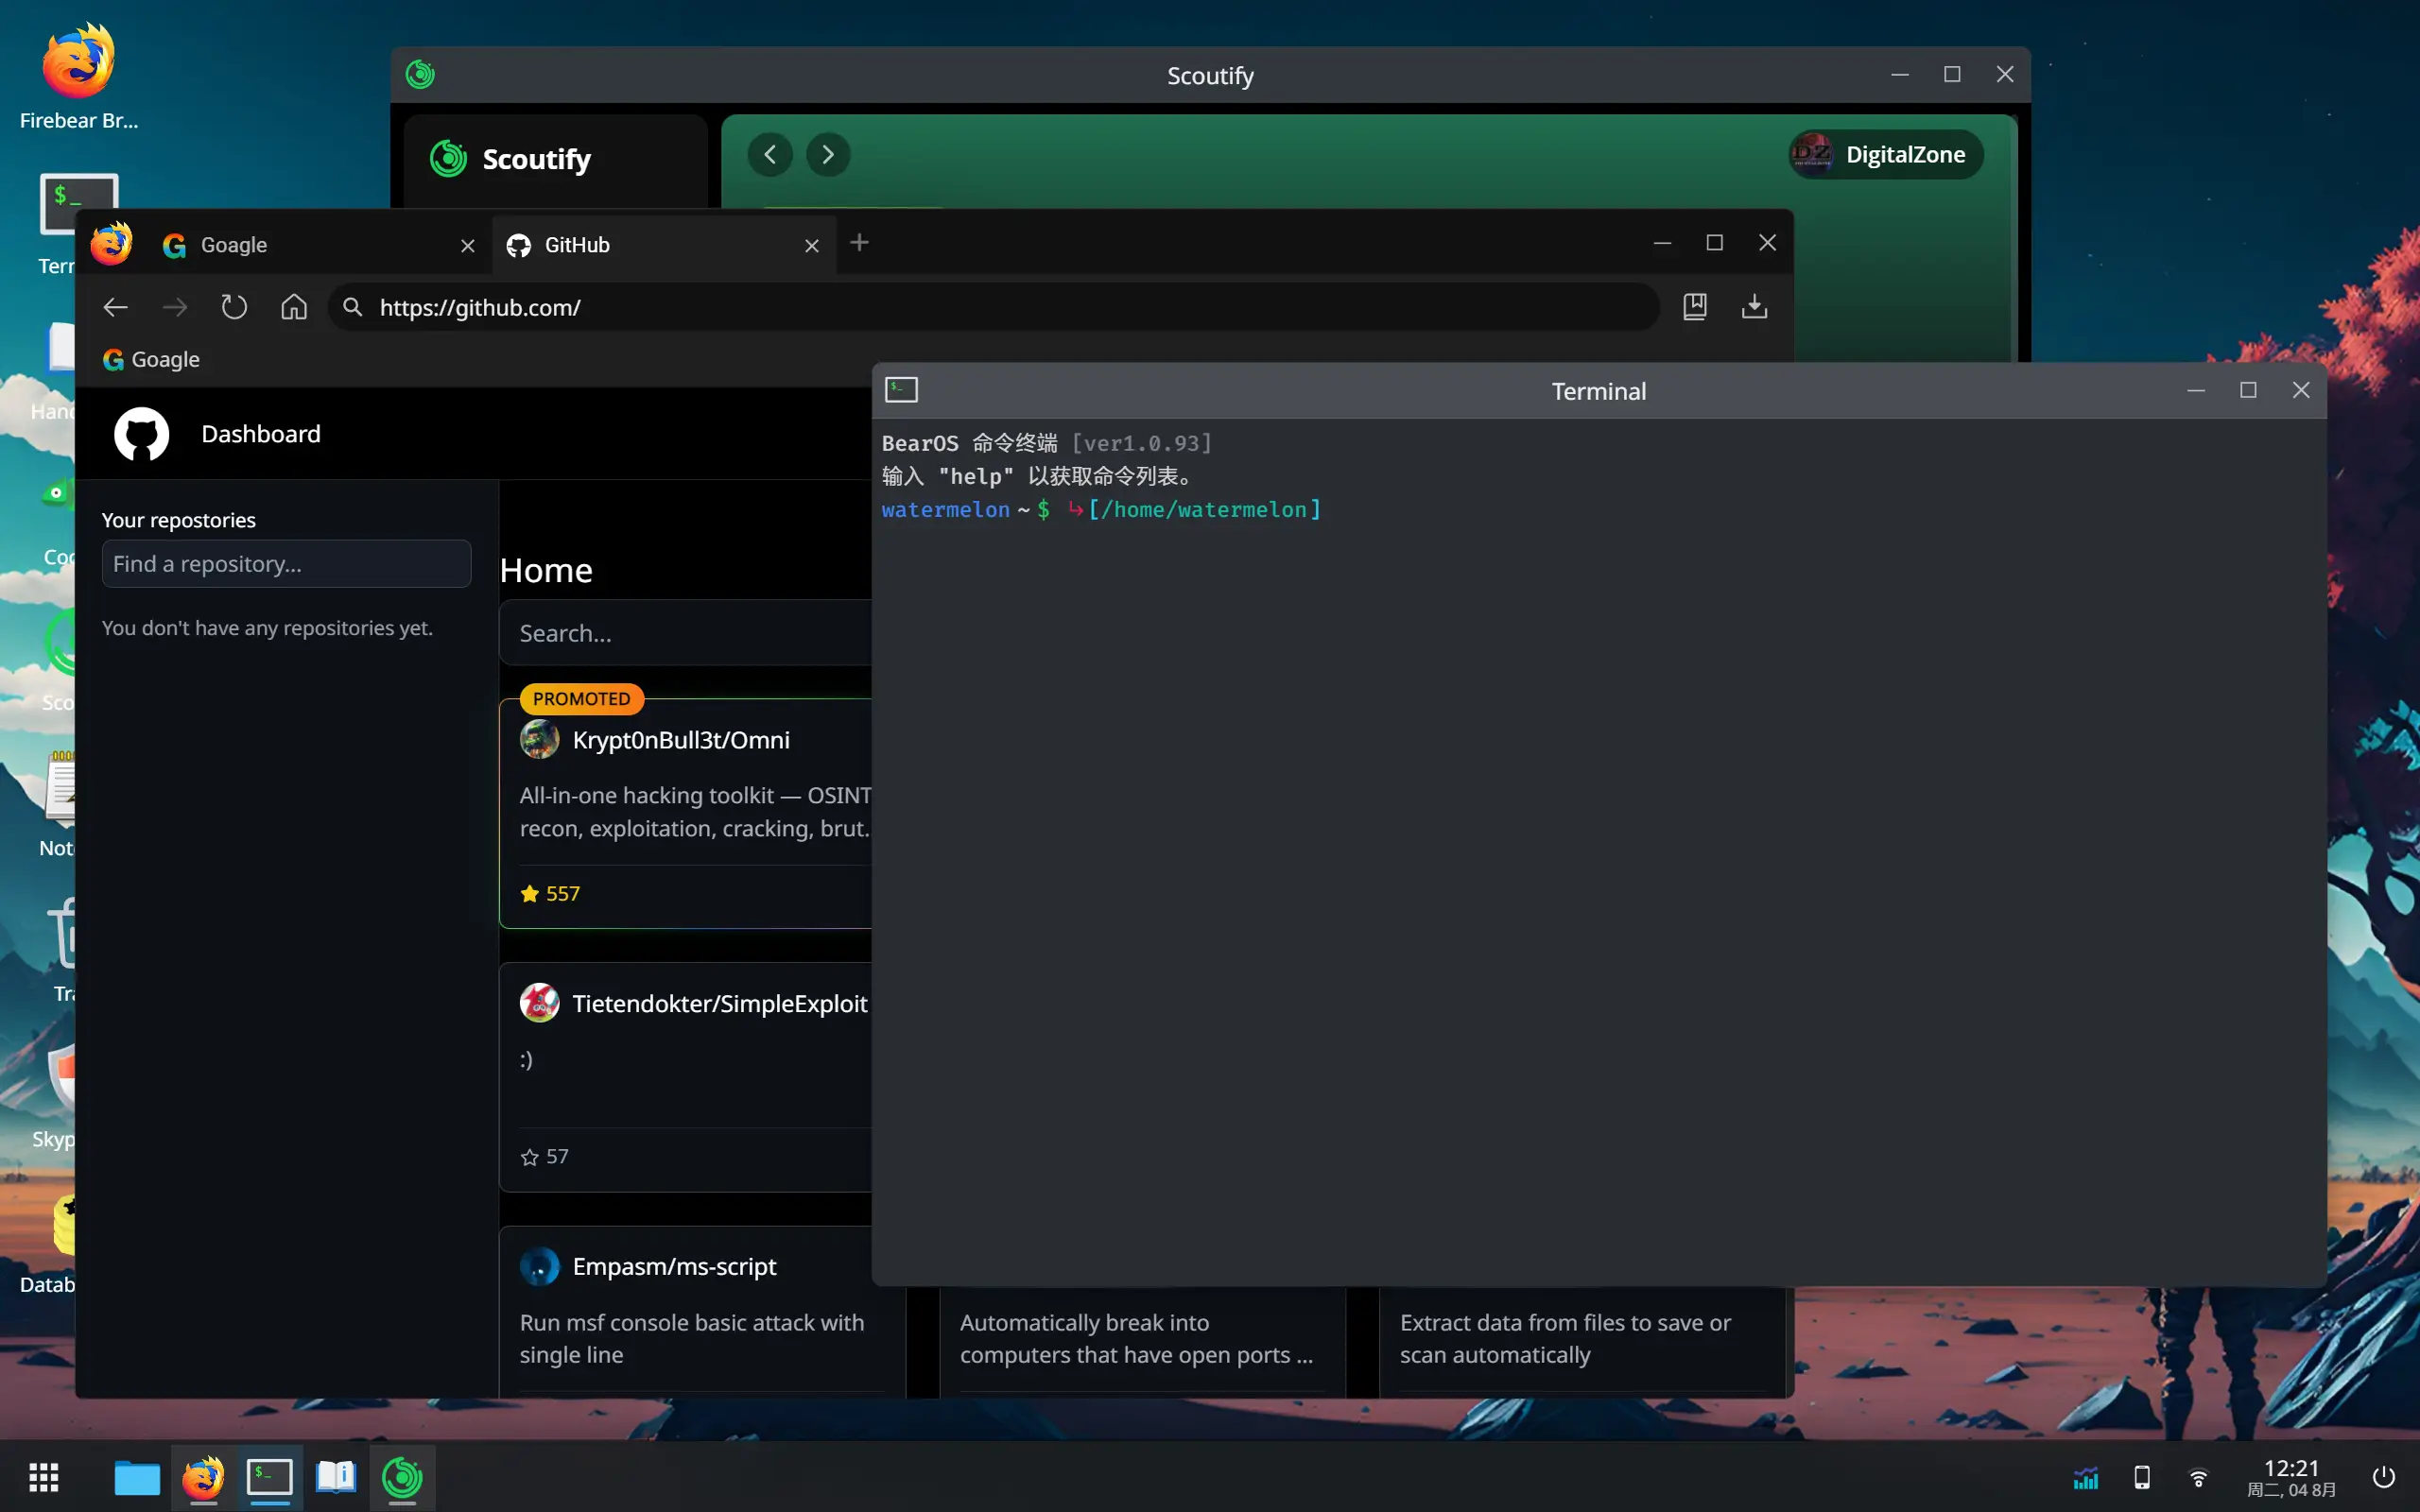Switch to Firebear browser in the taskbar
The width and height of the screenshot is (2420, 1512).
[x=203, y=1477]
